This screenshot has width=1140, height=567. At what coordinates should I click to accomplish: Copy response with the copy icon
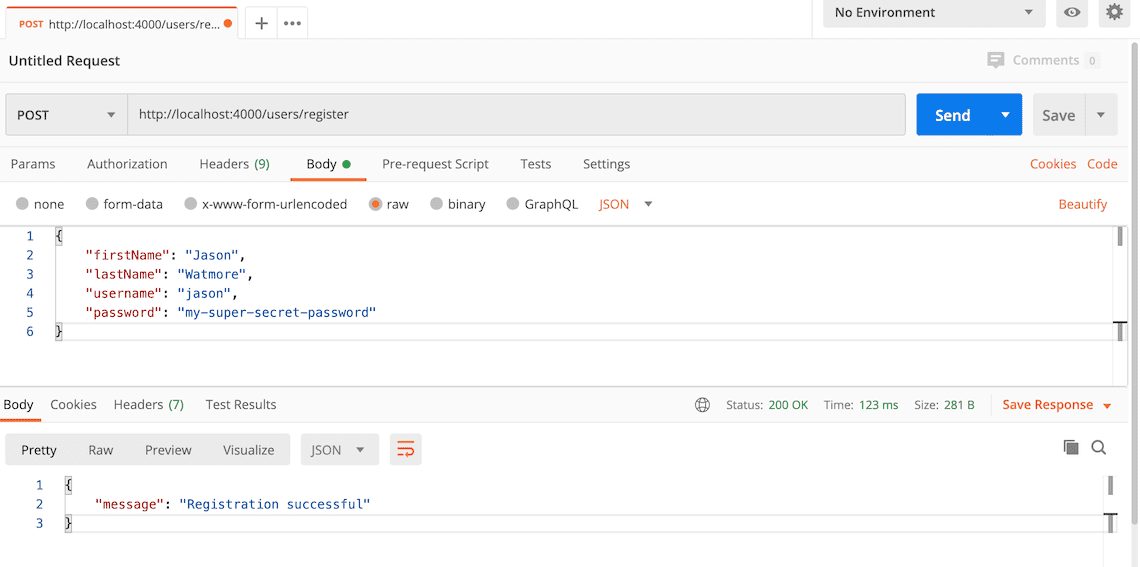[x=1071, y=448]
